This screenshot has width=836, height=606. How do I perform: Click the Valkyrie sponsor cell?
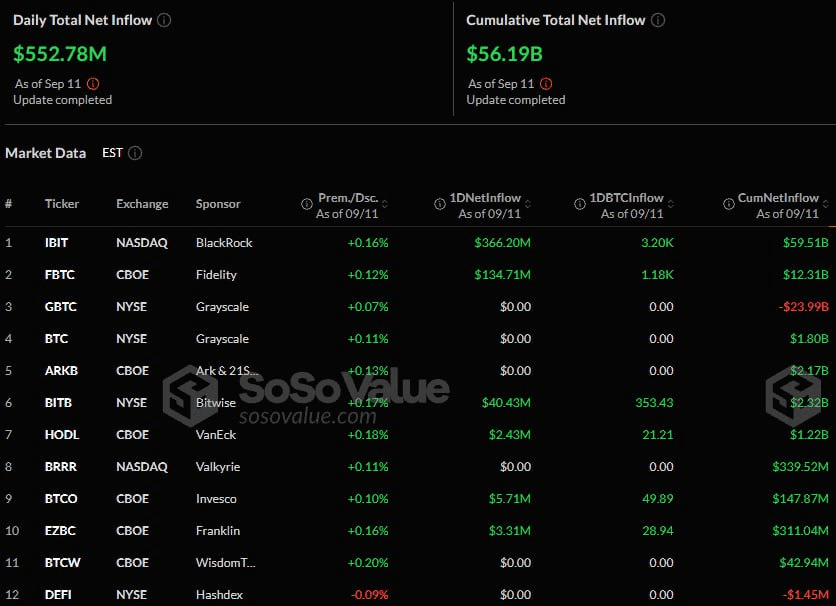pos(218,466)
